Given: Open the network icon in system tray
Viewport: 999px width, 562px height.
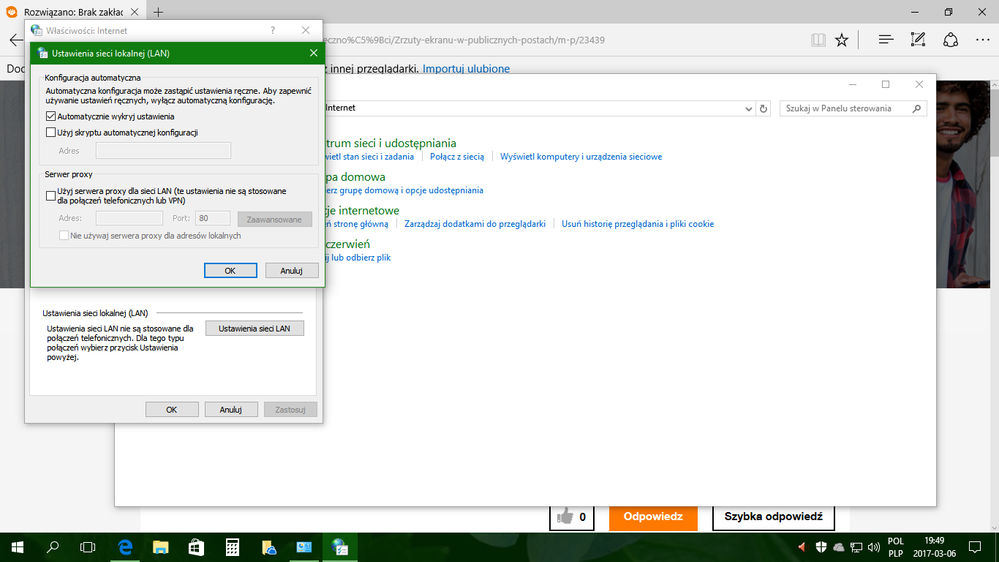Looking at the screenshot, I should pos(856,547).
